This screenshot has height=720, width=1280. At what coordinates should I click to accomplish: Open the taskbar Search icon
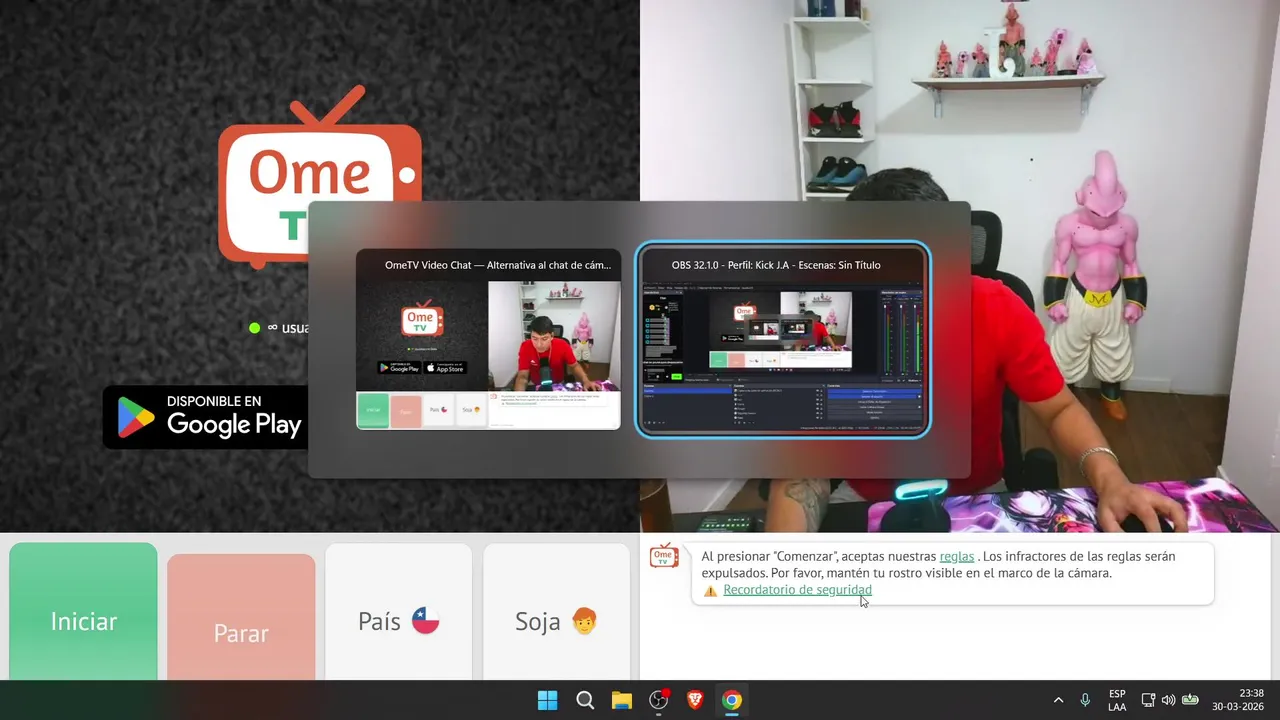tap(585, 700)
